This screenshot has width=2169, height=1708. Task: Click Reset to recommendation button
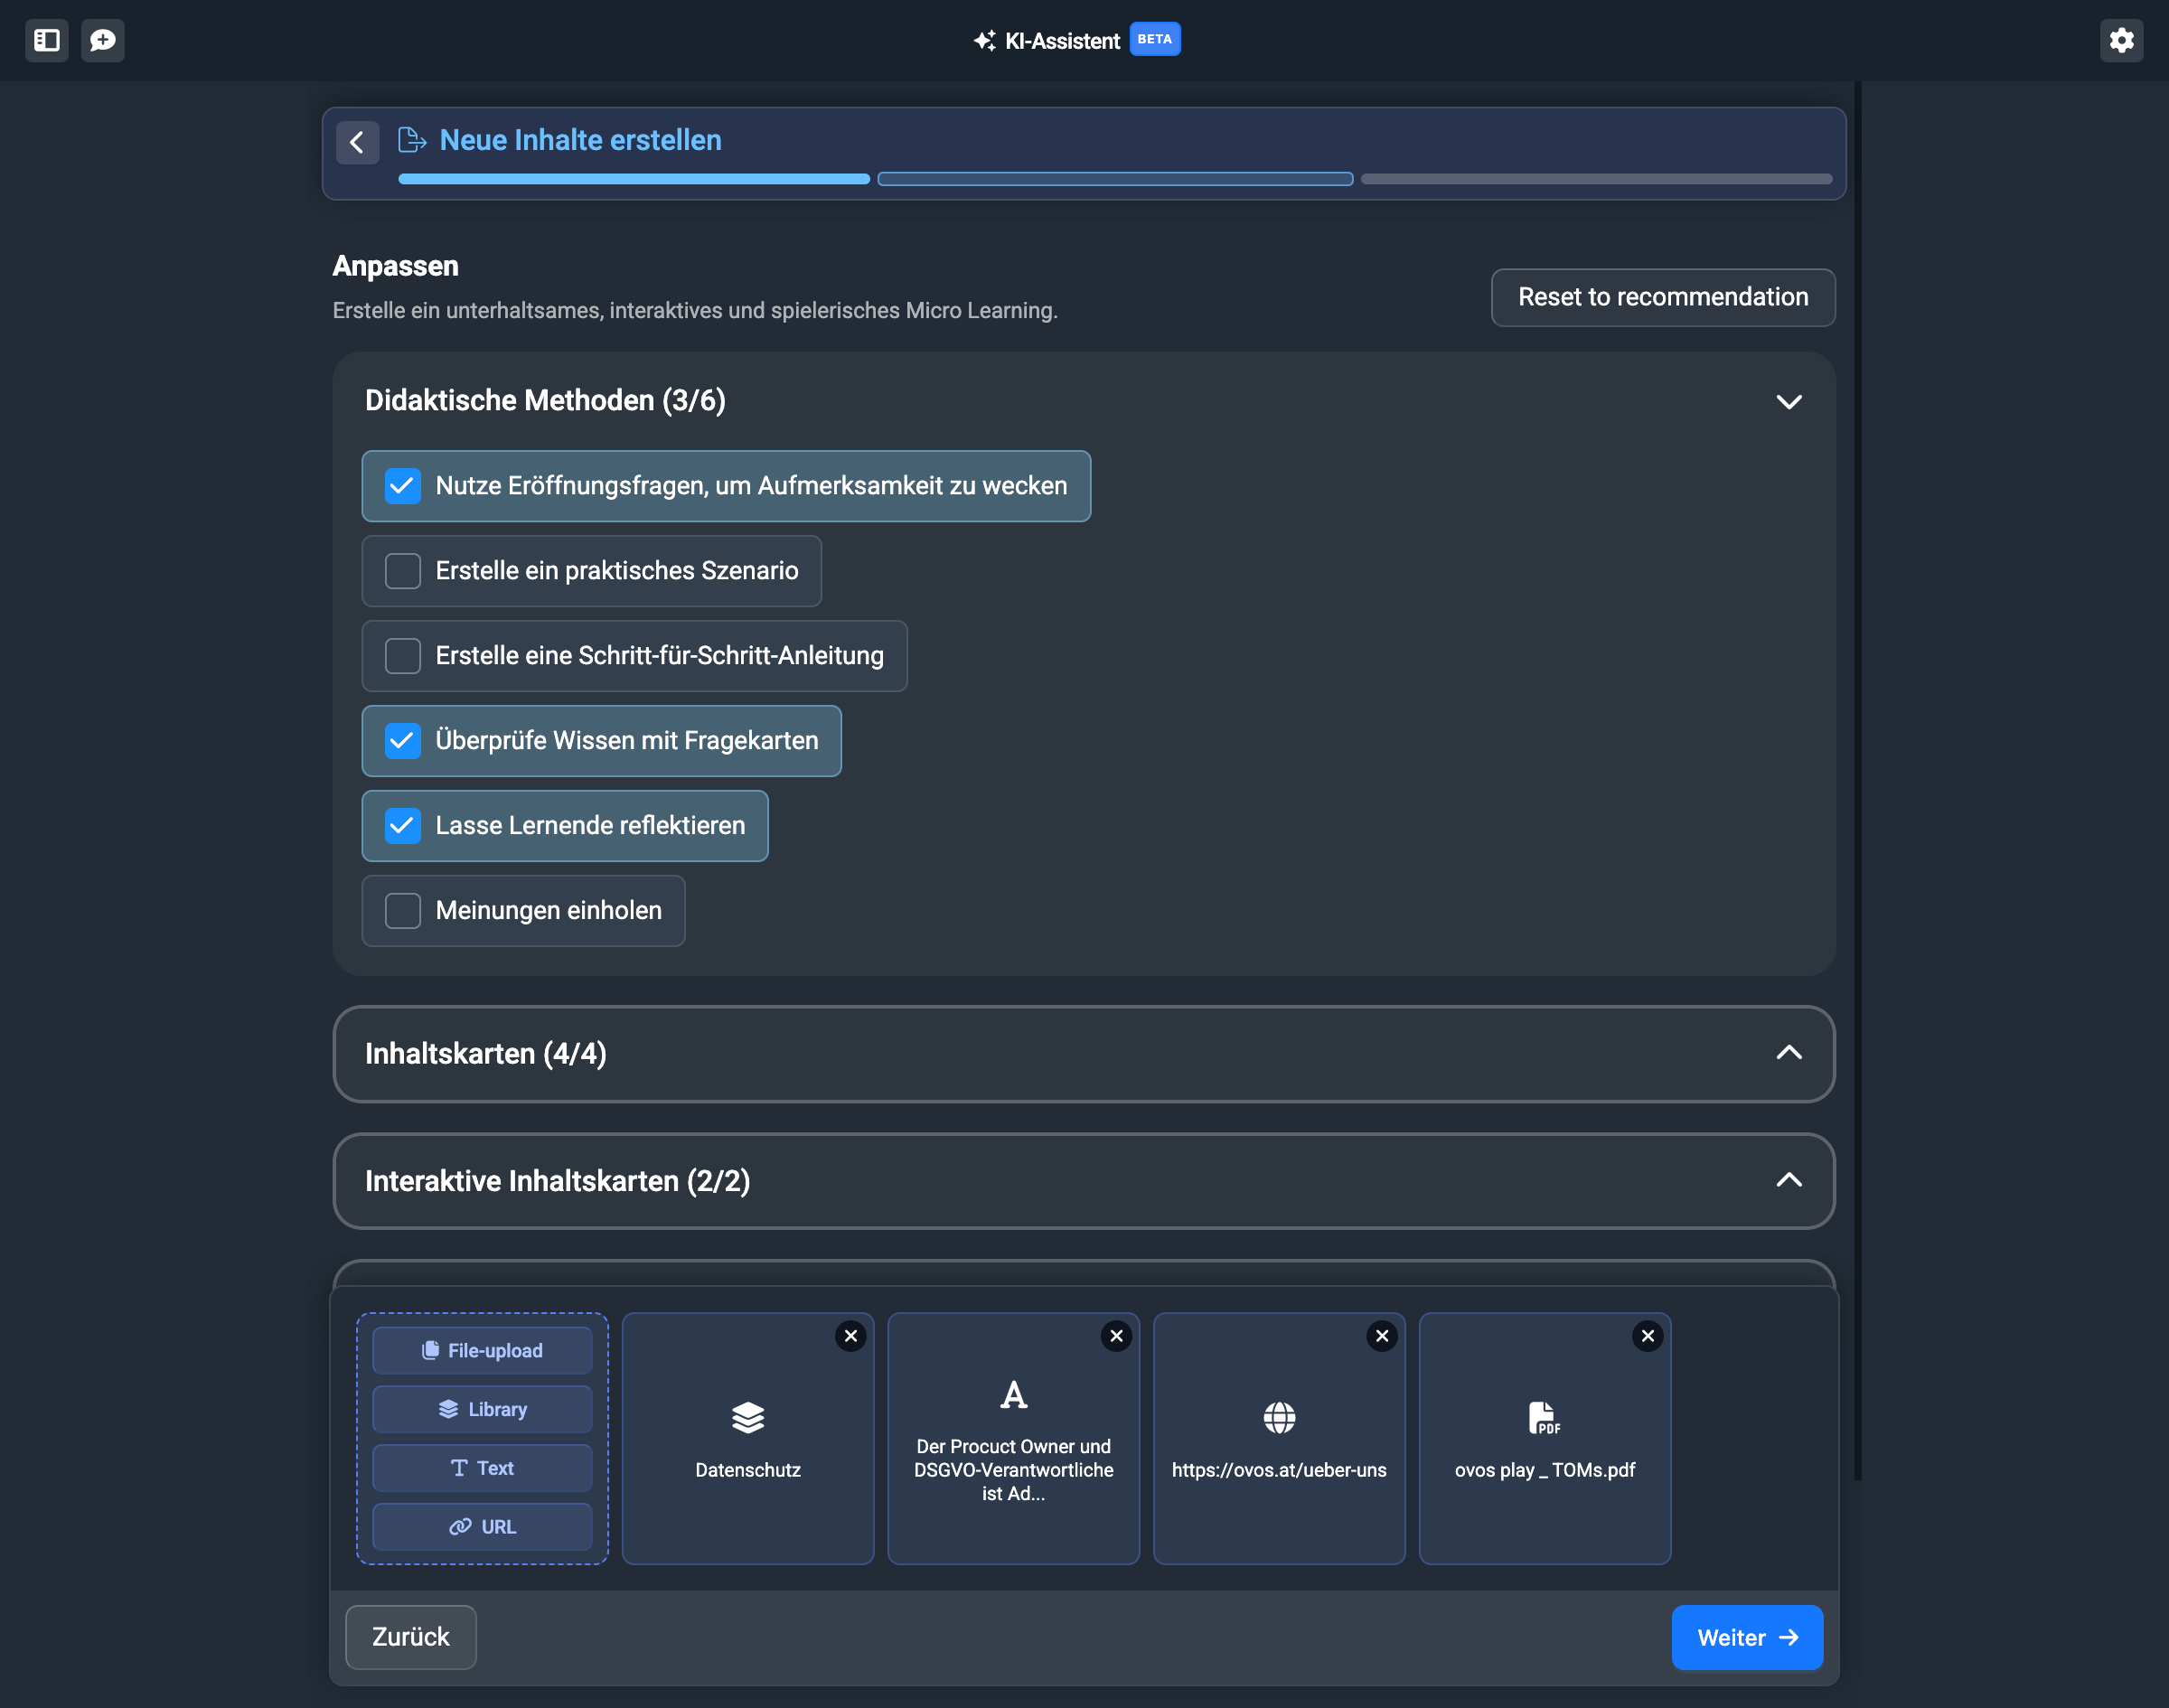pyautogui.click(x=1662, y=297)
